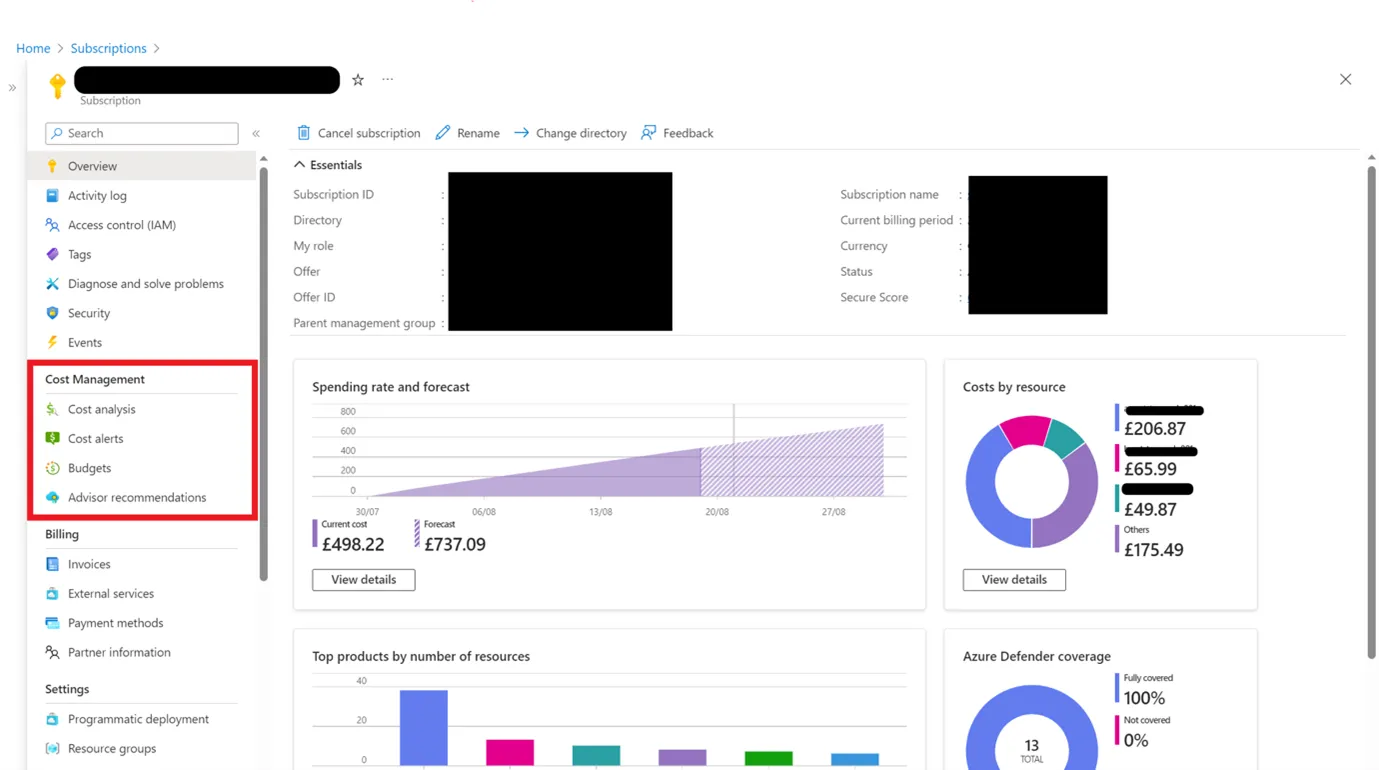Open Programmatic deployment icon
Screen dimensions: 1379x770
[x=52, y=719]
